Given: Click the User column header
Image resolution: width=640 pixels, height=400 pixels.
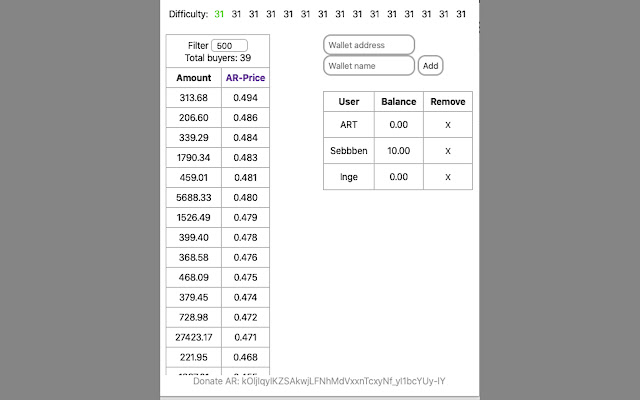Looking at the screenshot, I should 349,102.
